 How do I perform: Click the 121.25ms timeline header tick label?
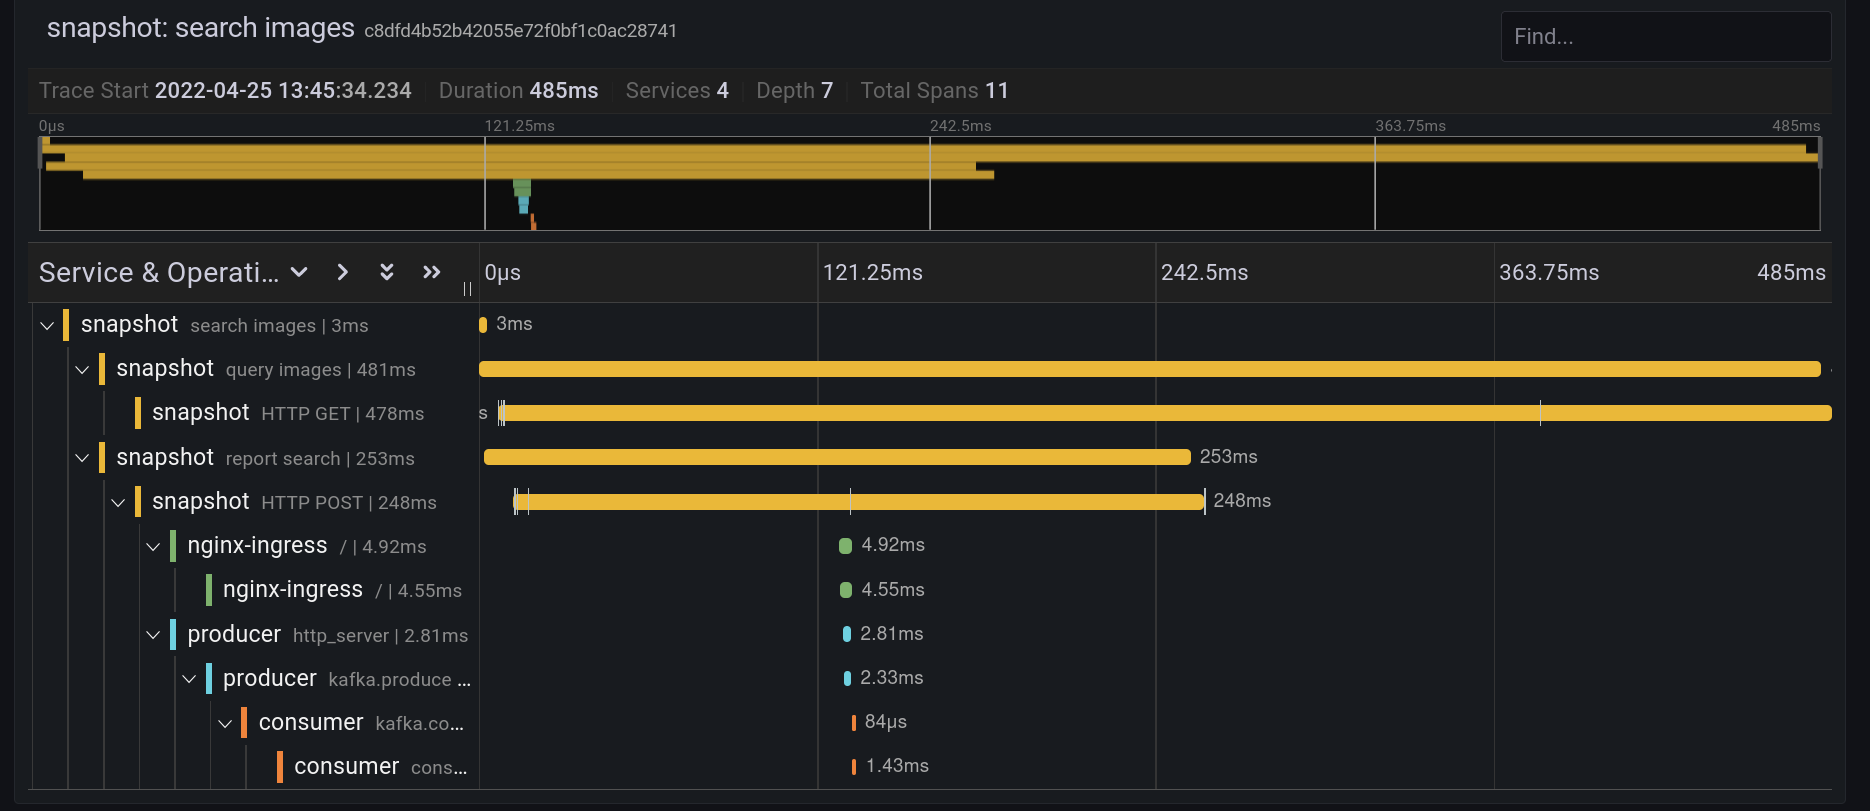click(873, 273)
